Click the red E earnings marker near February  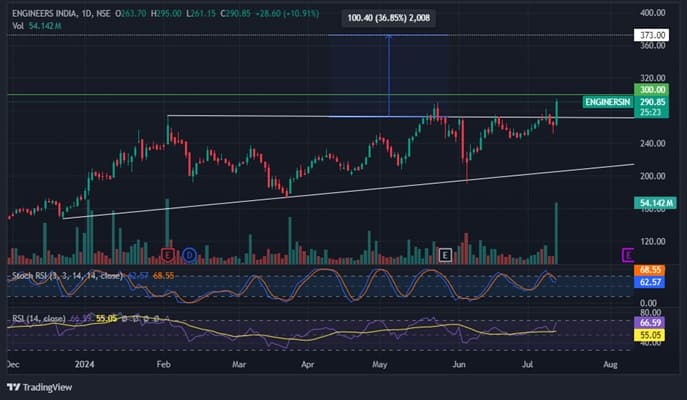[x=167, y=255]
